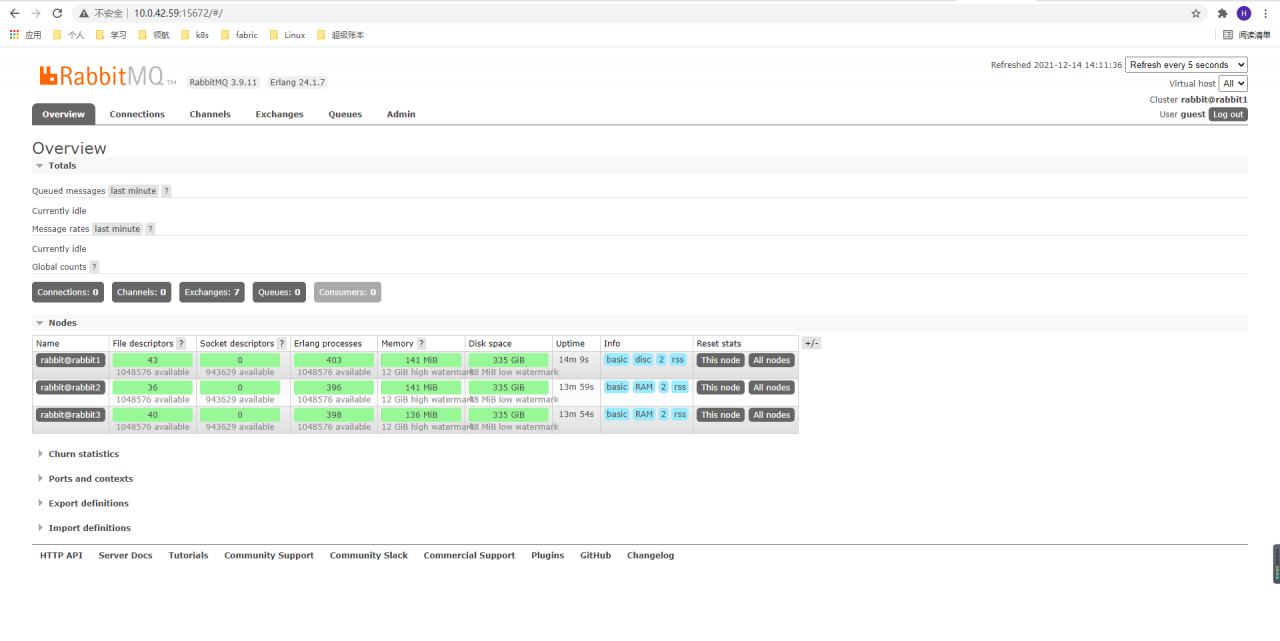Click the Queues: 0 count button
1280x641 pixels.
(279, 292)
